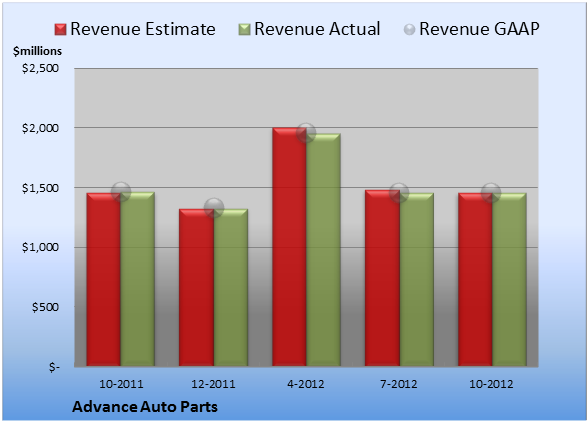Click the $millions axis unit label
The width and height of the screenshot is (588, 422).
(x=38, y=51)
